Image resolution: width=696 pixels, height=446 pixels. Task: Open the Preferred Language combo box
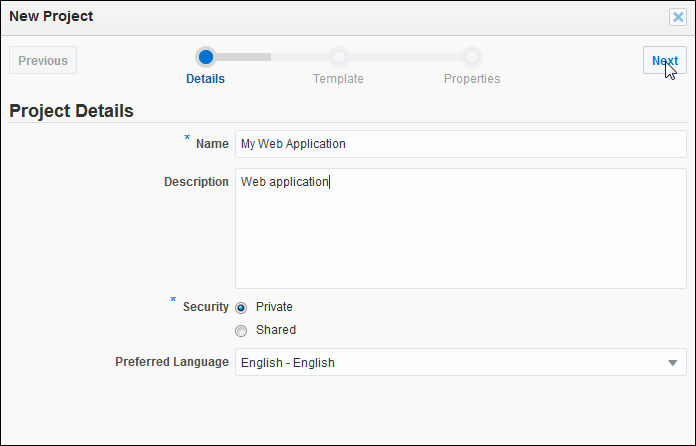point(450,363)
